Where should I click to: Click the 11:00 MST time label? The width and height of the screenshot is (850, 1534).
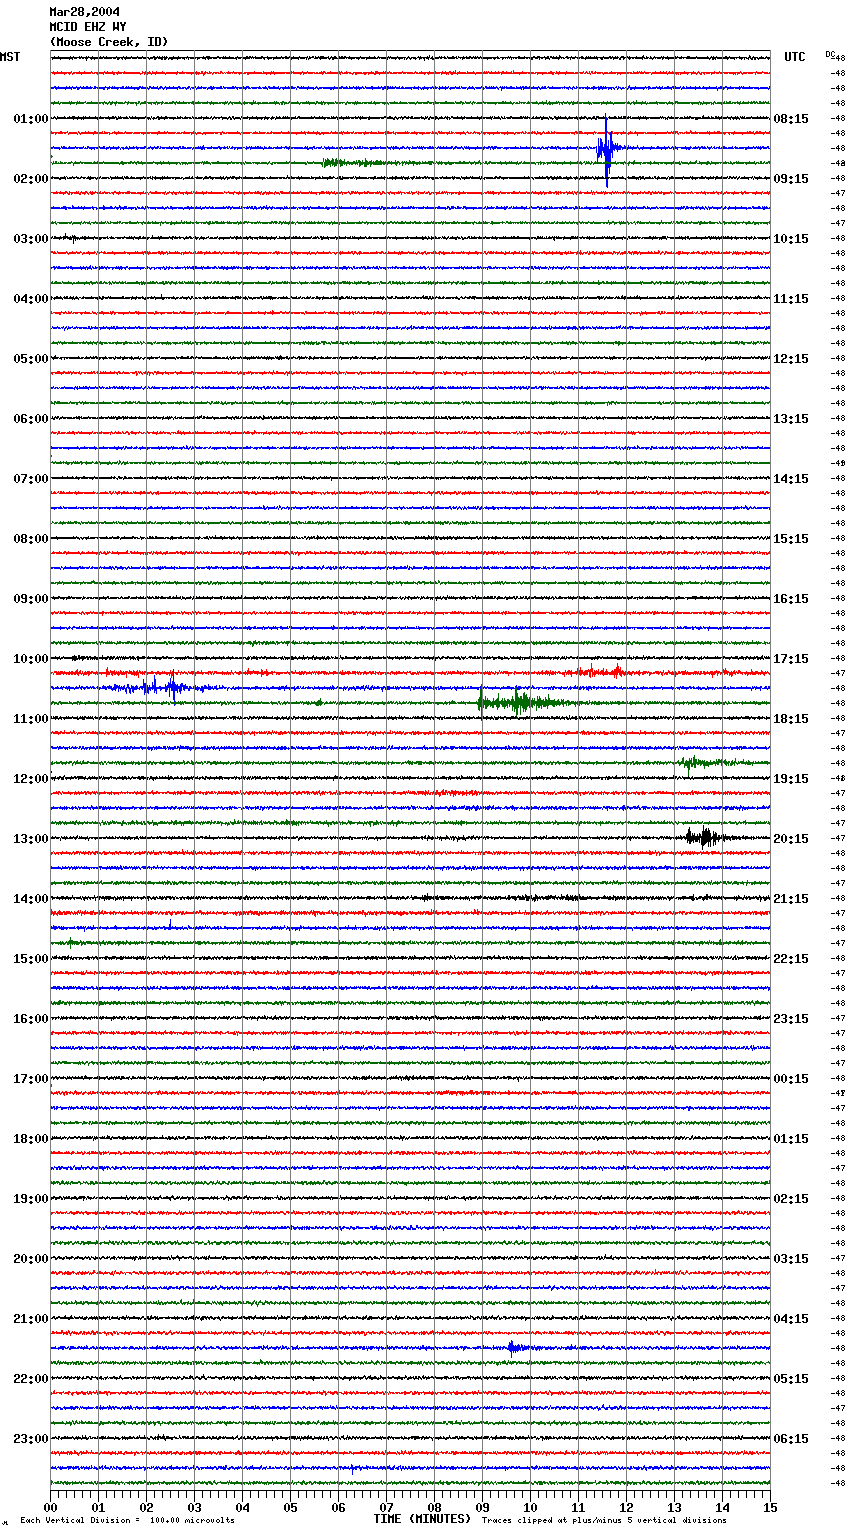pos(31,719)
